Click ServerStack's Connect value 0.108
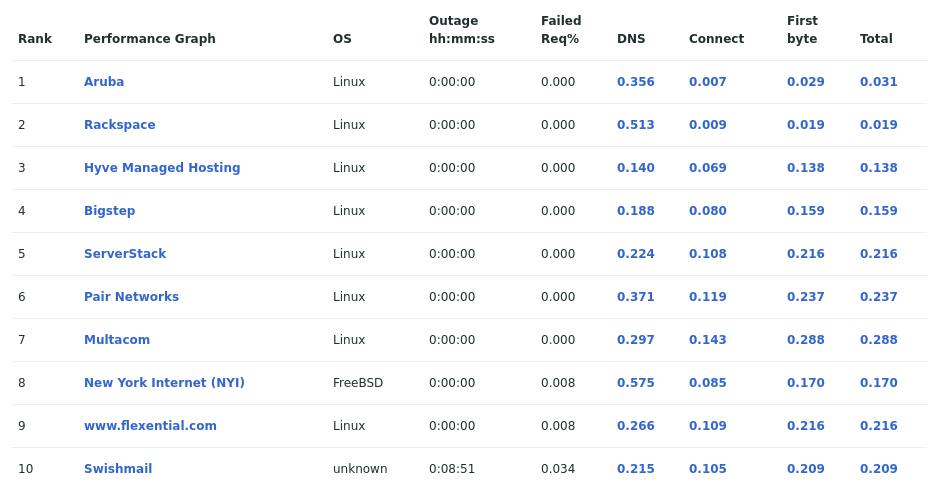 click(707, 253)
